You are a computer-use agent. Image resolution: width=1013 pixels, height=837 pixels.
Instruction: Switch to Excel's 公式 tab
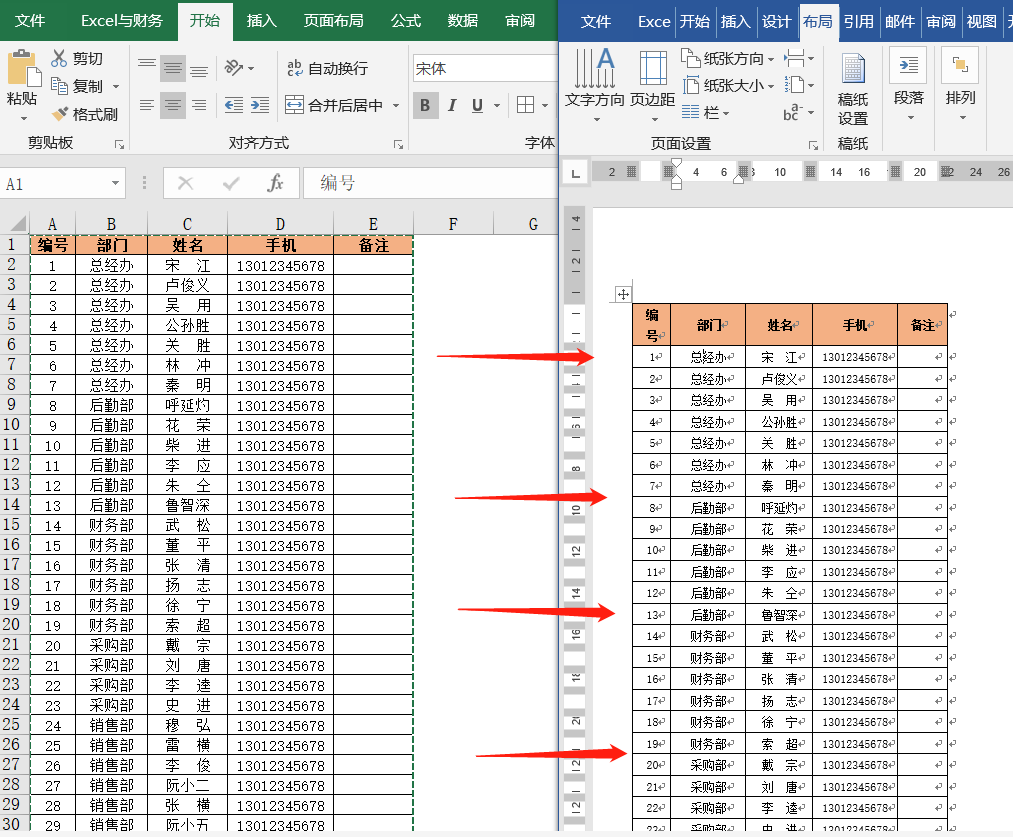[x=406, y=21]
